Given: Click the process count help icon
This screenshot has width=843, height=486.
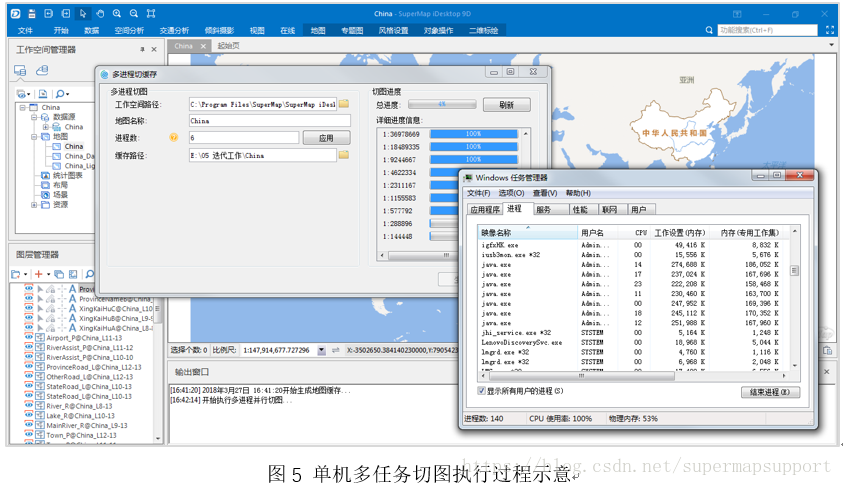Looking at the screenshot, I should pyautogui.click(x=174, y=138).
